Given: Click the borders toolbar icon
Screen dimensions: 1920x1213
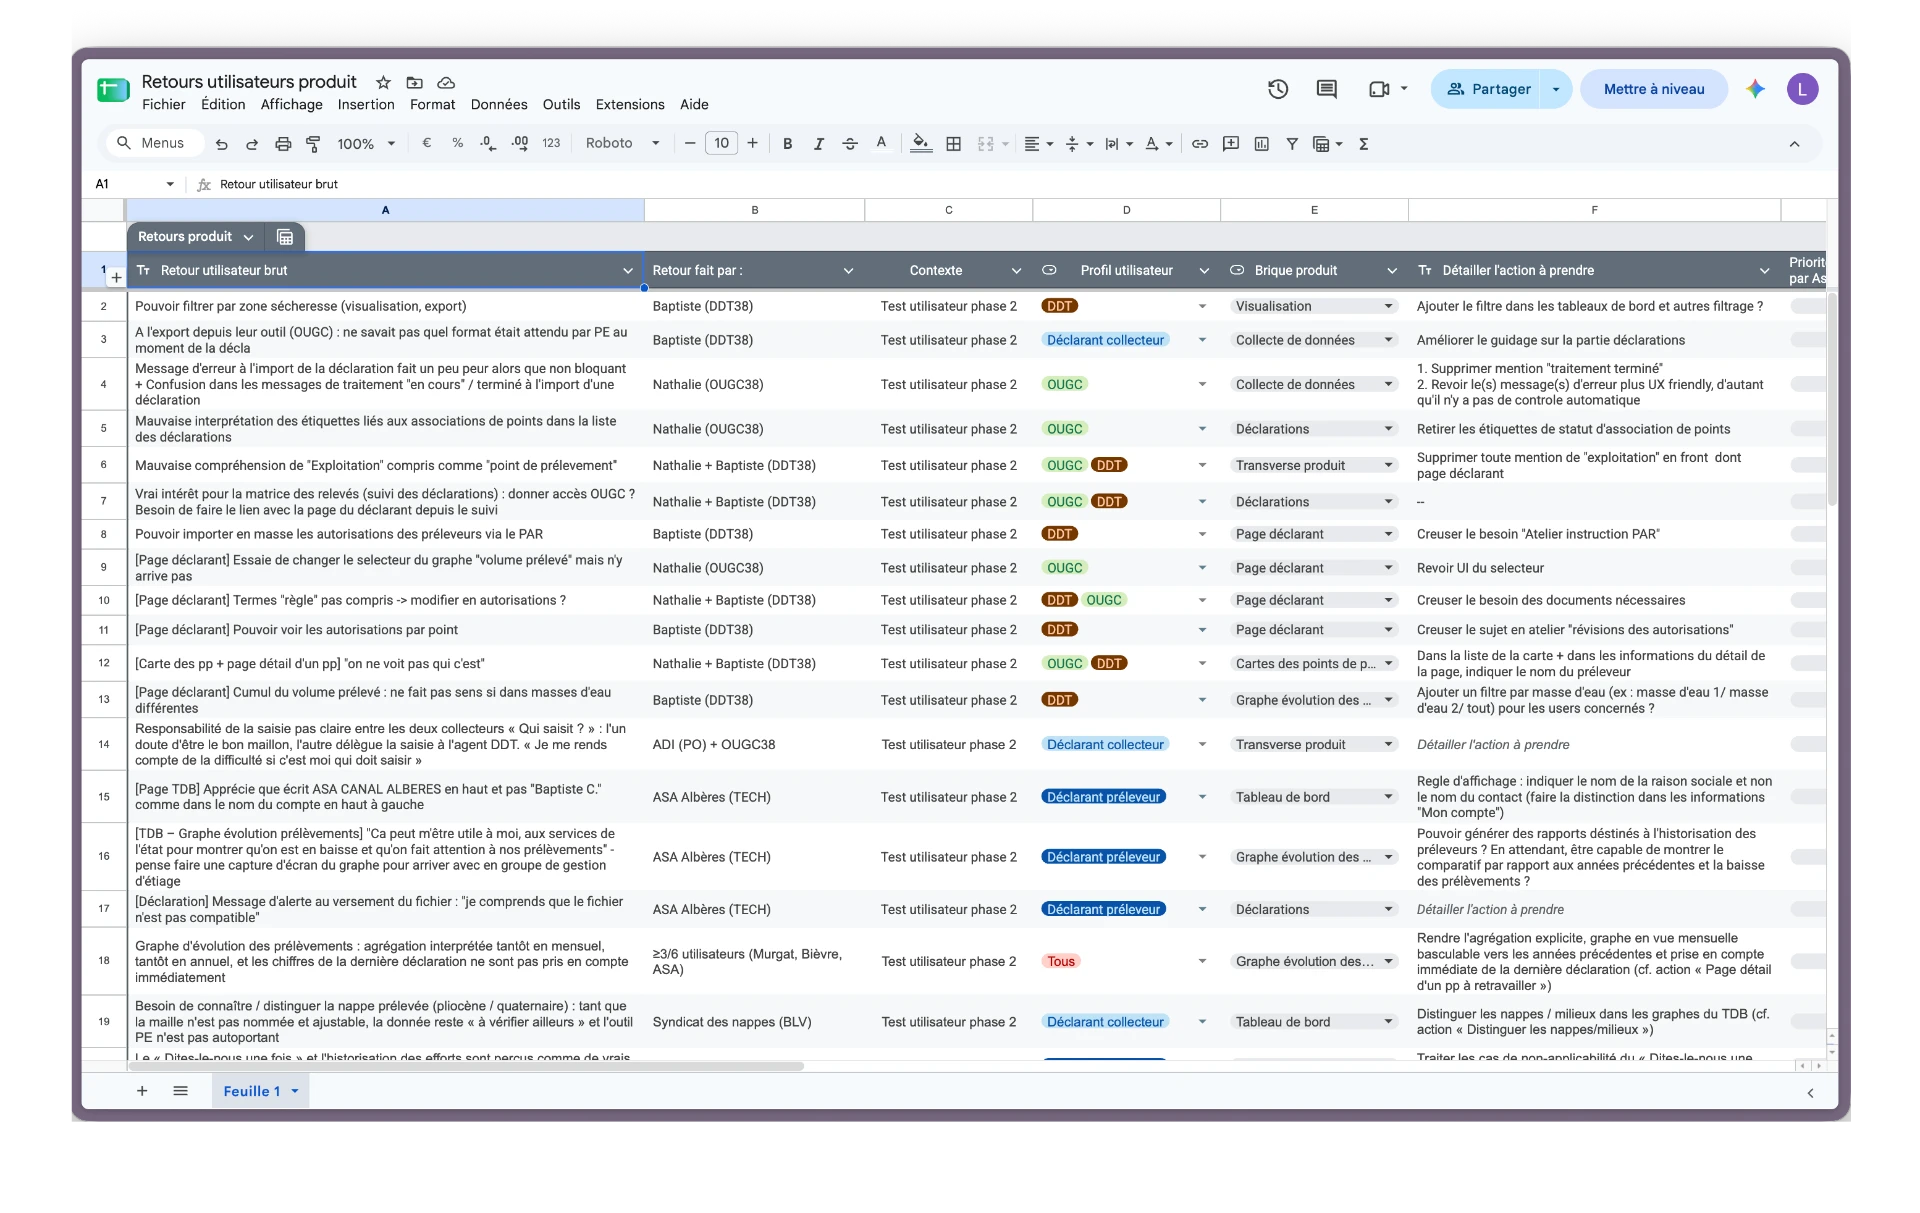Looking at the screenshot, I should (x=954, y=144).
